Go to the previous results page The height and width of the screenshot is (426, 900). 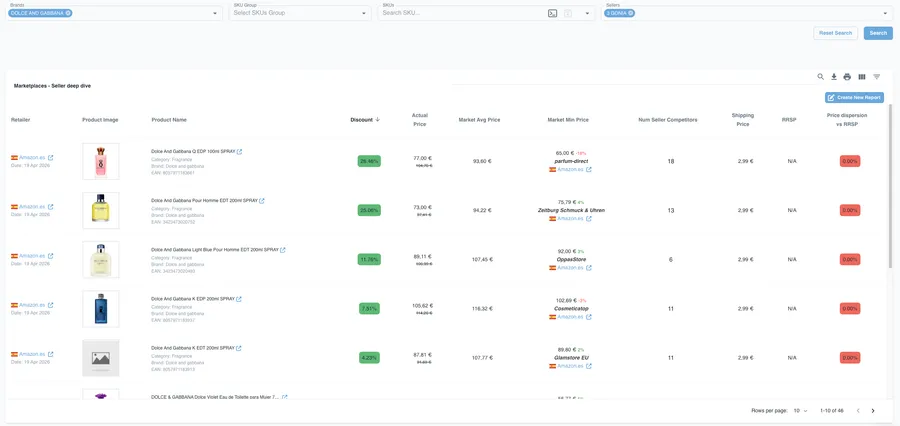coord(858,410)
